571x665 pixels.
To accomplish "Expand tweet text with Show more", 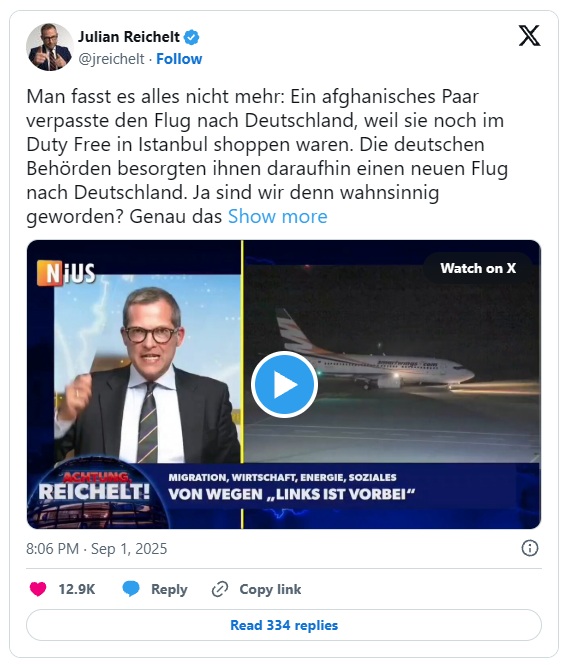I will pos(278,217).
